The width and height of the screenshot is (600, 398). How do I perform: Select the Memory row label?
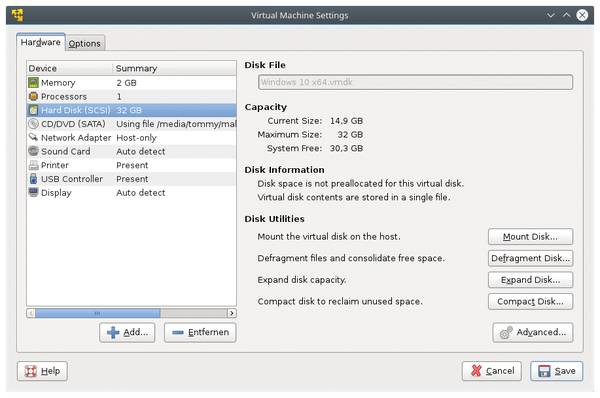pyautogui.click(x=58, y=83)
